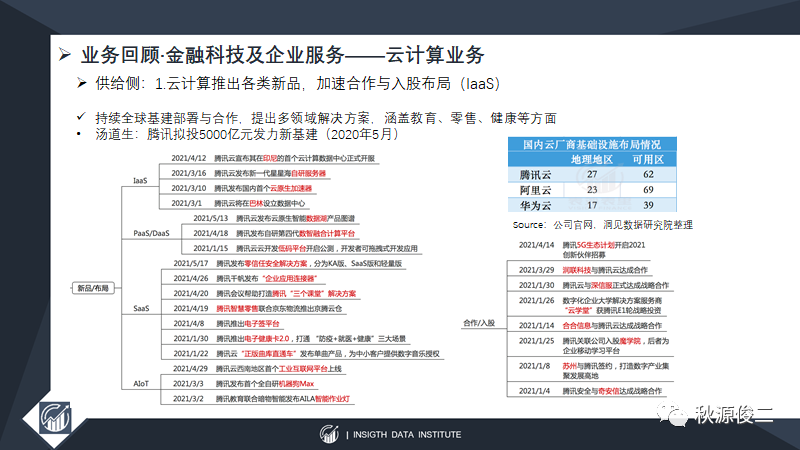
Task: Click the 2021/4/18 数智融合计算平台 entry
Action: coord(273,234)
